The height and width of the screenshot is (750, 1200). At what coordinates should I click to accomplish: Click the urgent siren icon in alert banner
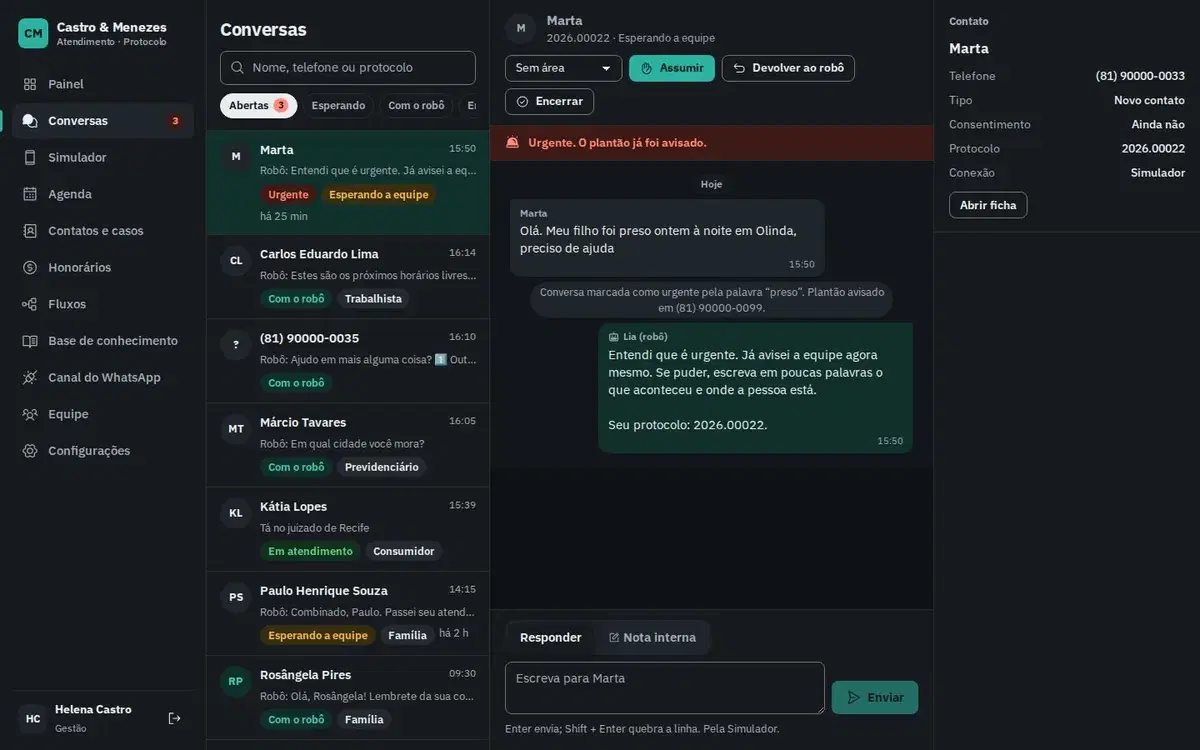coord(513,143)
